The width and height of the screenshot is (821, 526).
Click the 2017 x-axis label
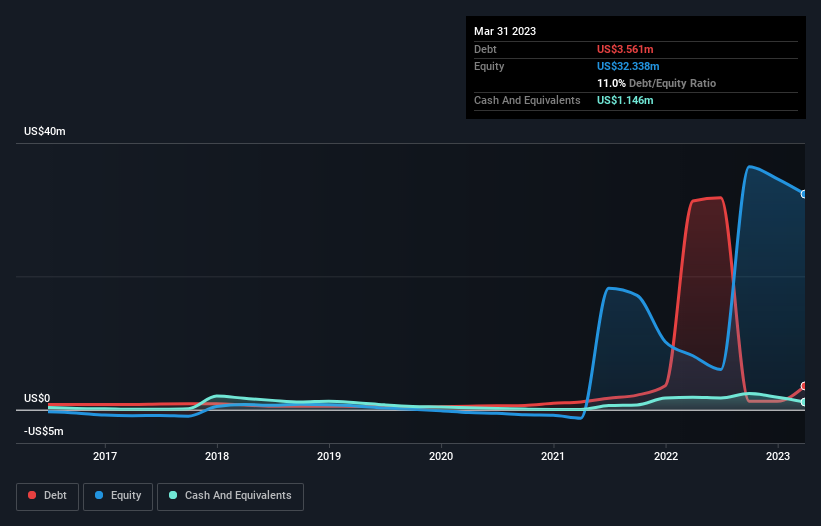click(105, 456)
